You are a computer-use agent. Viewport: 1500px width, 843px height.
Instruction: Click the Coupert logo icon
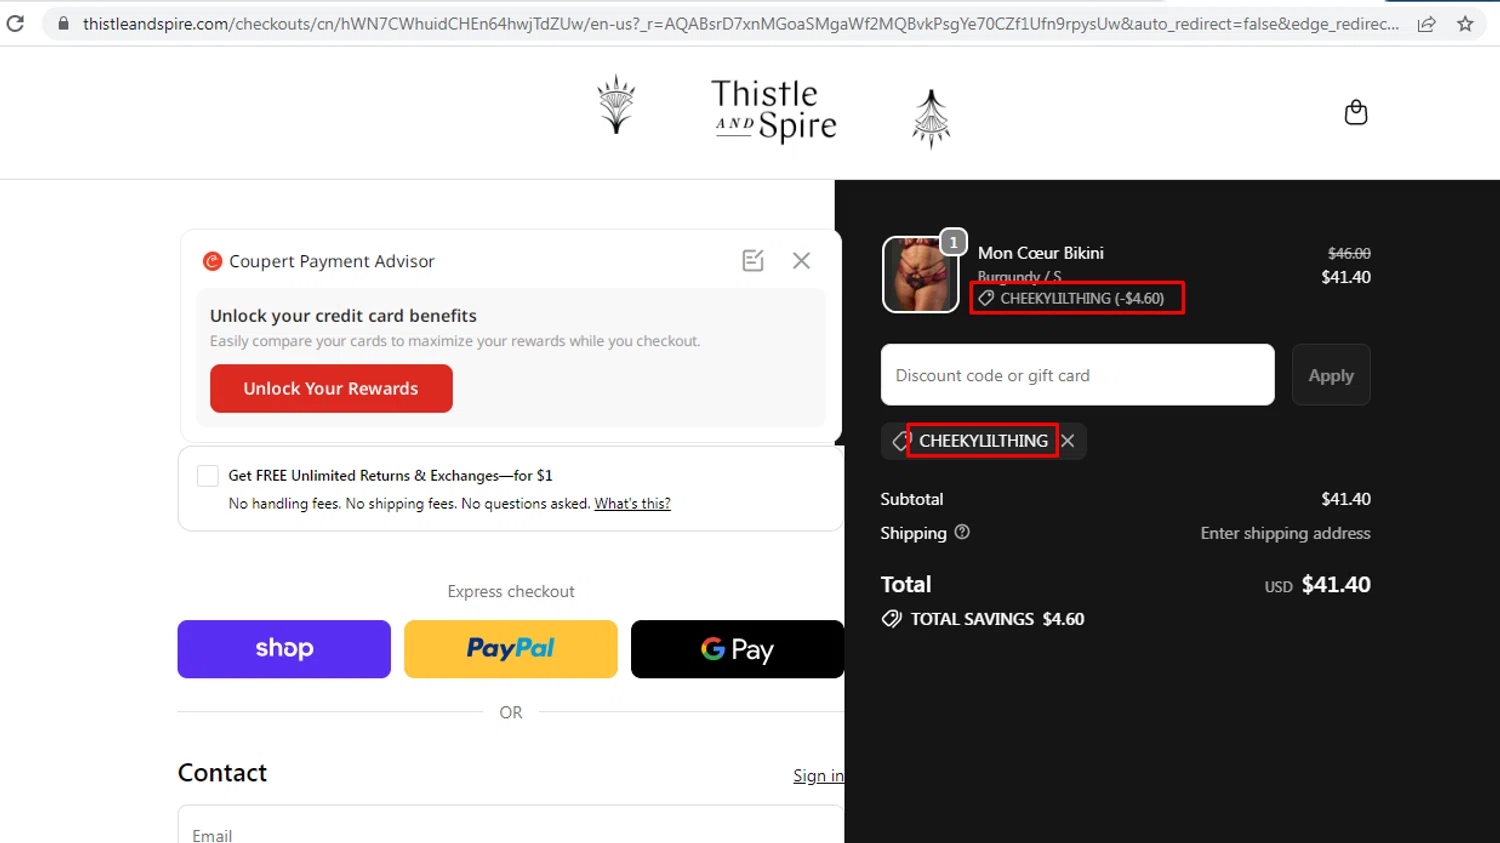click(212, 261)
